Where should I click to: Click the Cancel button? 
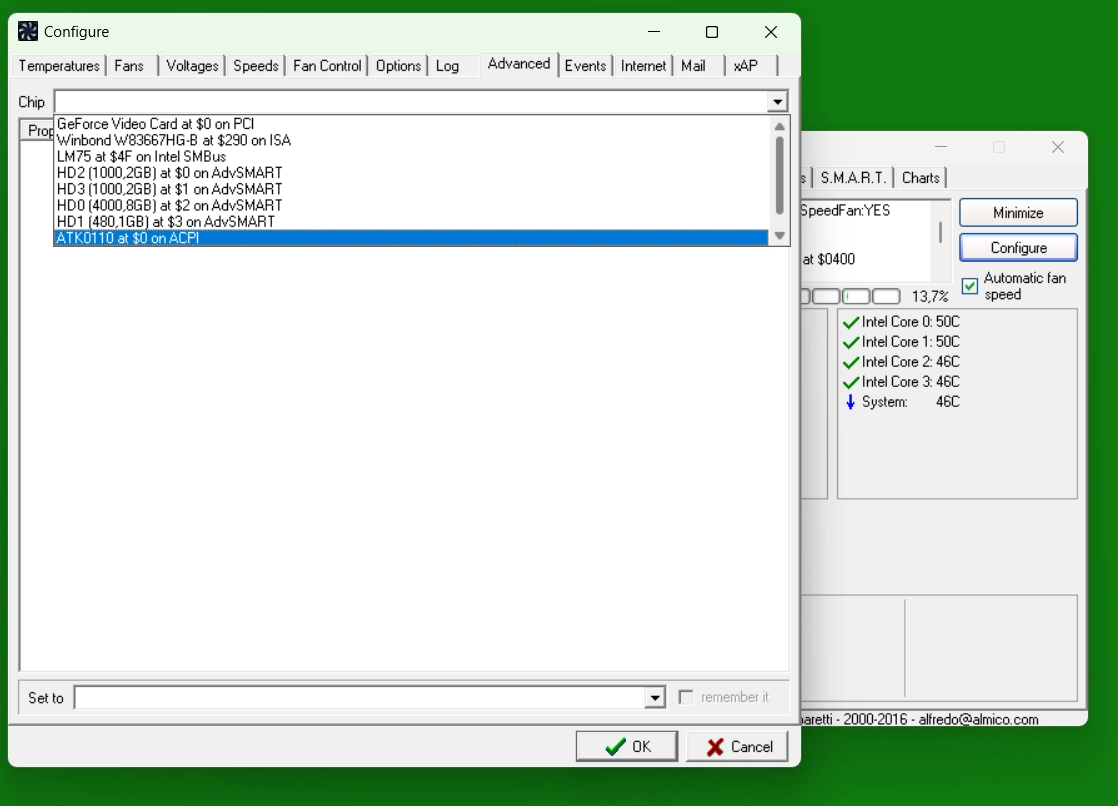click(x=737, y=747)
